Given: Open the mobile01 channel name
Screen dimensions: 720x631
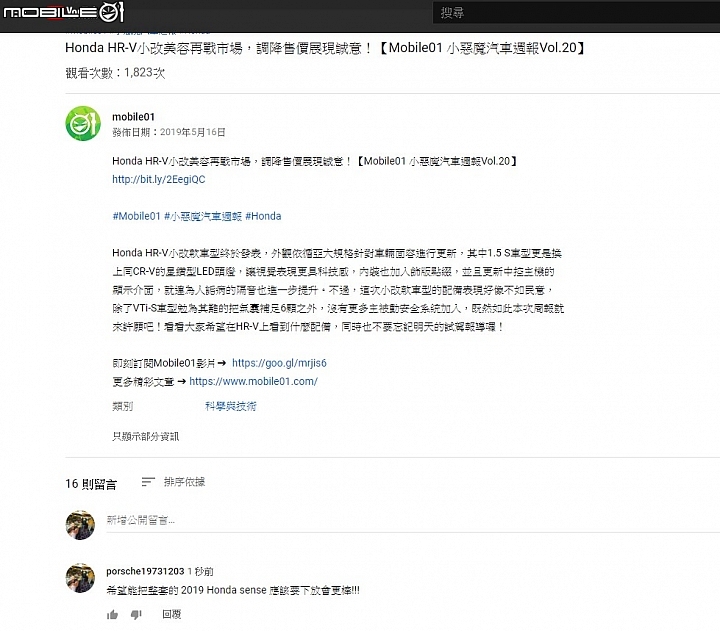Looking at the screenshot, I should [x=133, y=117].
